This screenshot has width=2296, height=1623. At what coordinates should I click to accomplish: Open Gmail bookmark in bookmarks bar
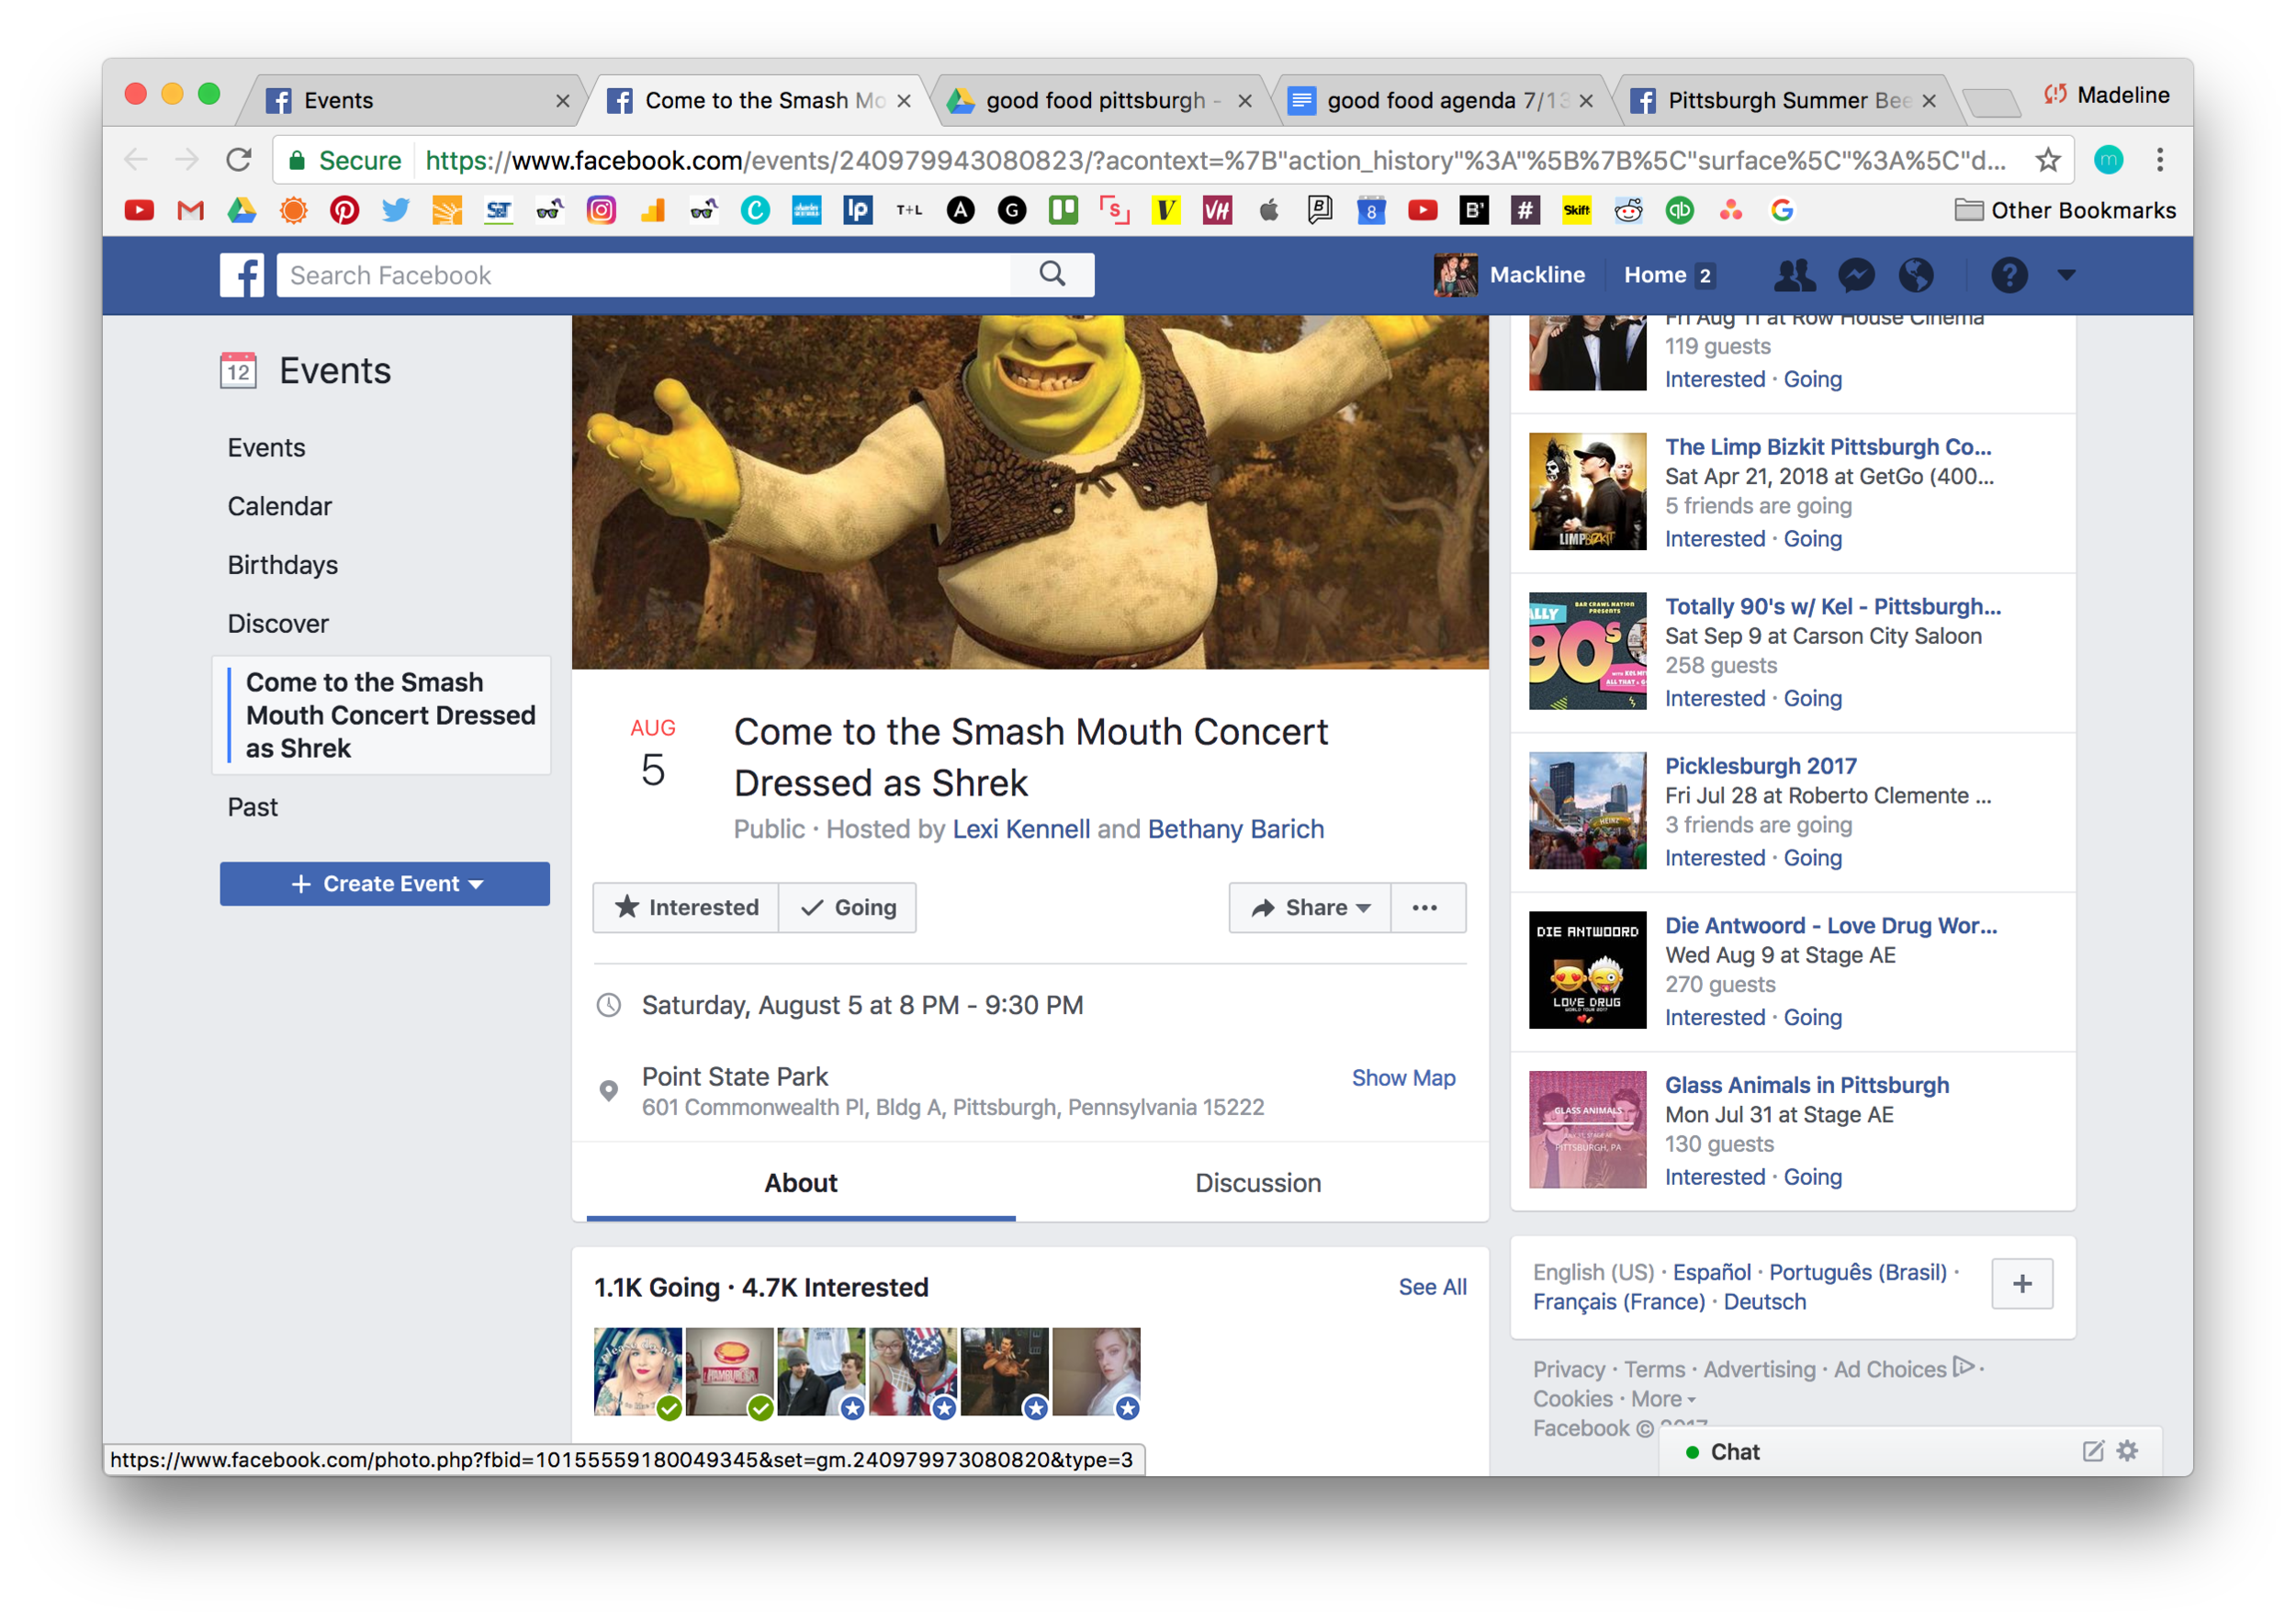[x=190, y=211]
